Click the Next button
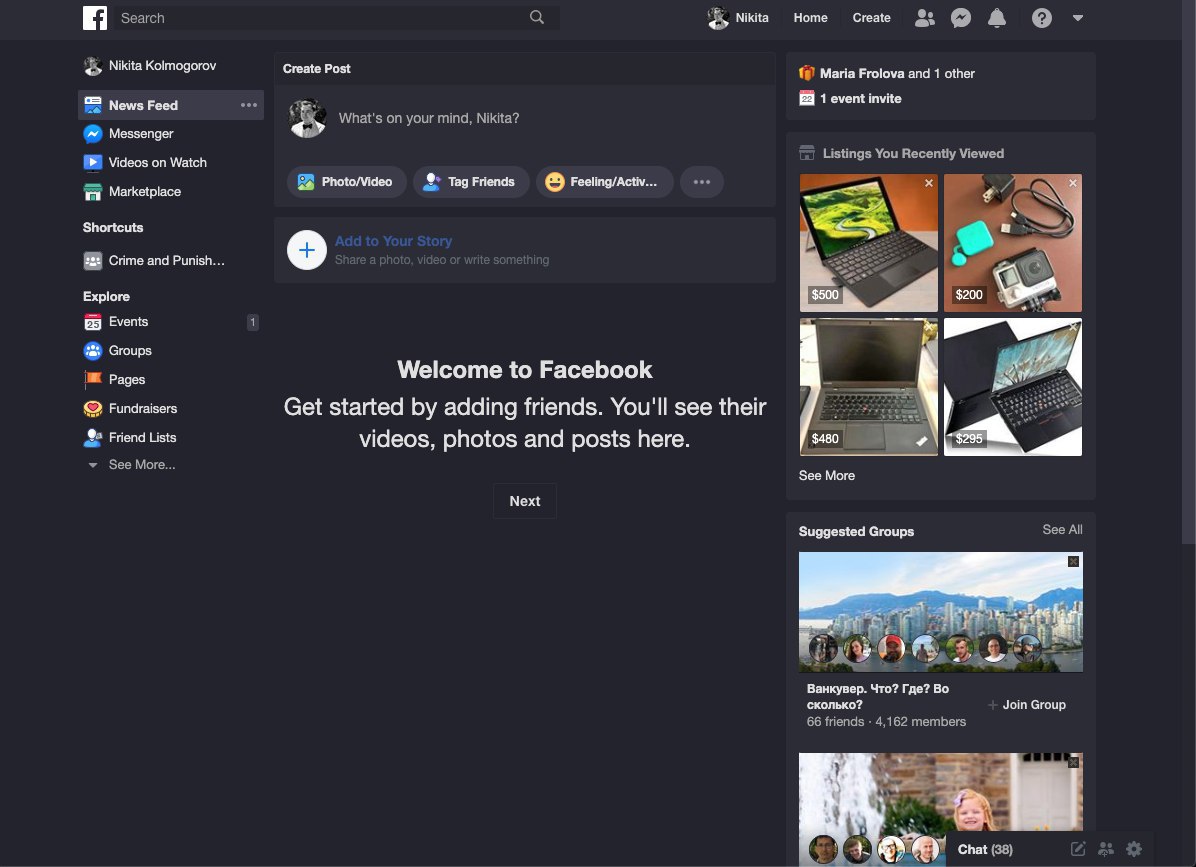This screenshot has height=867, width=1196. point(525,501)
